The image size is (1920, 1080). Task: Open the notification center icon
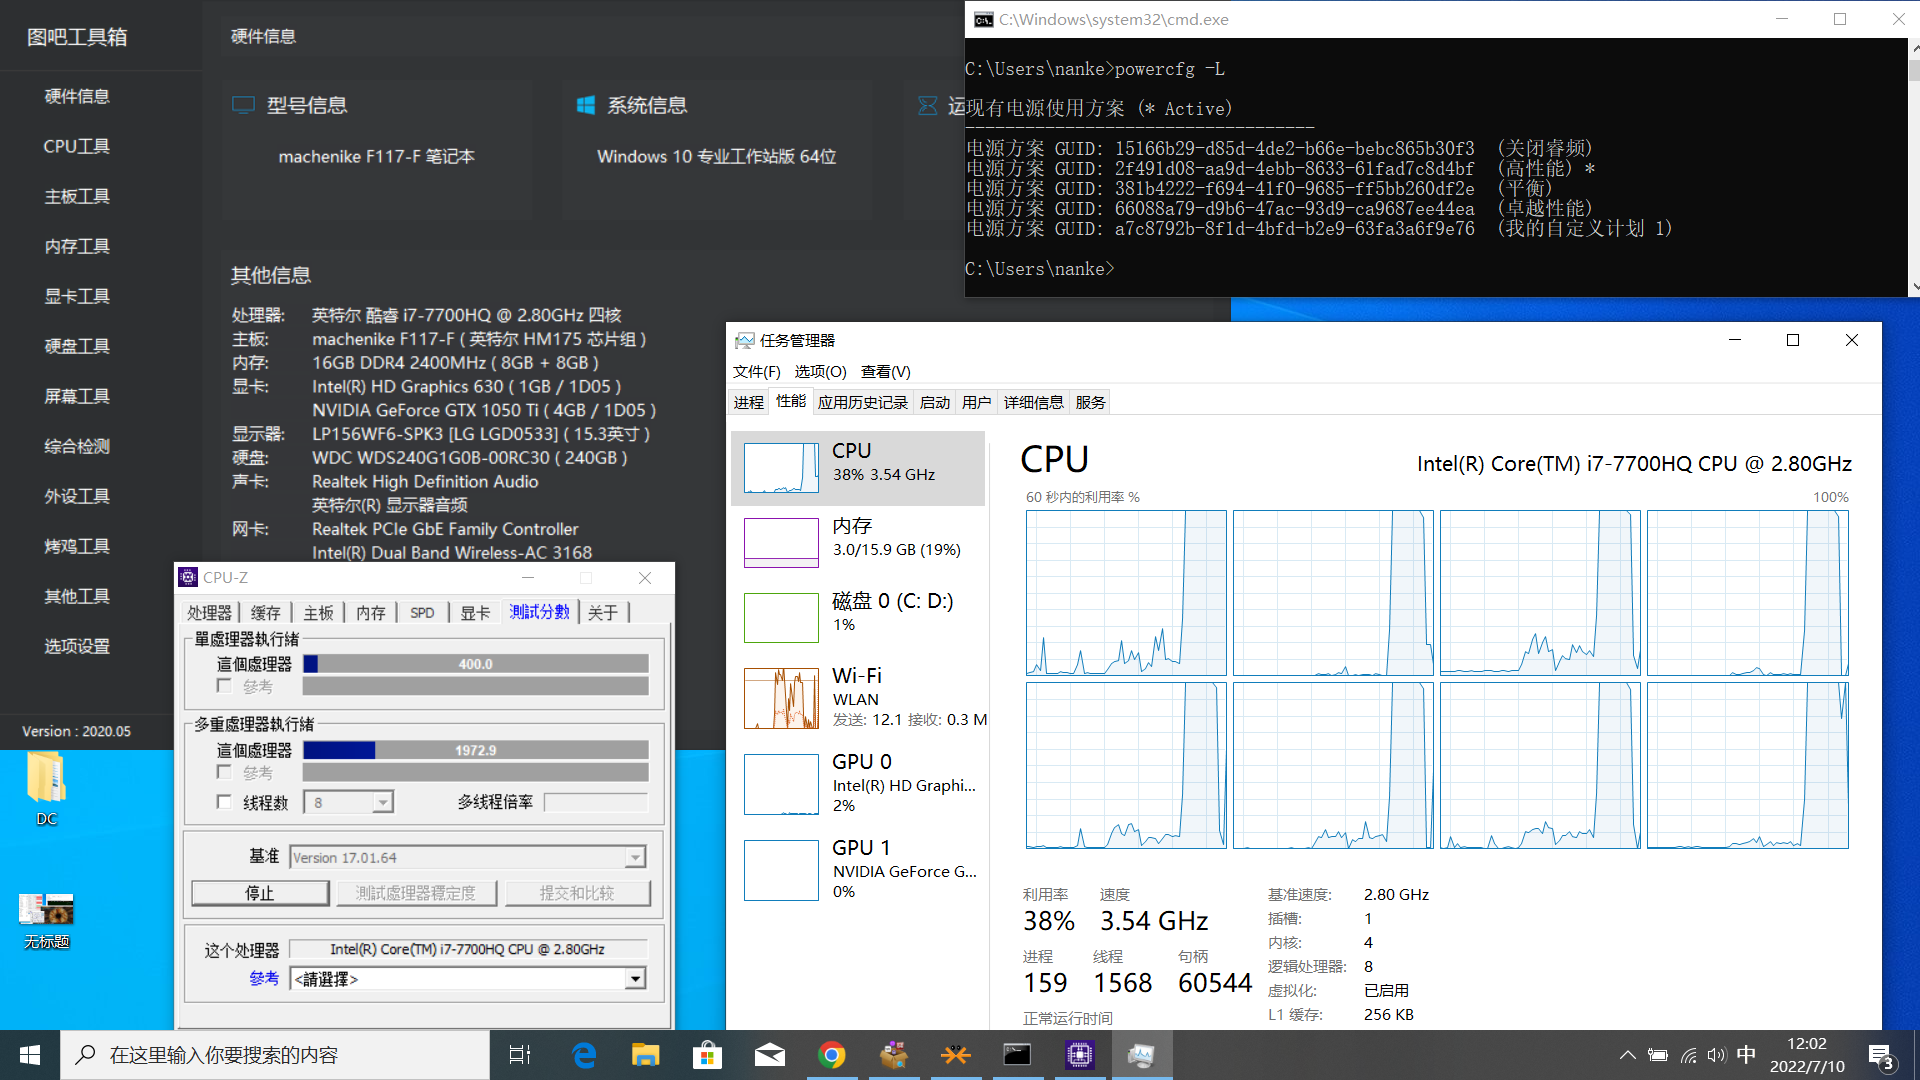(1880, 1055)
